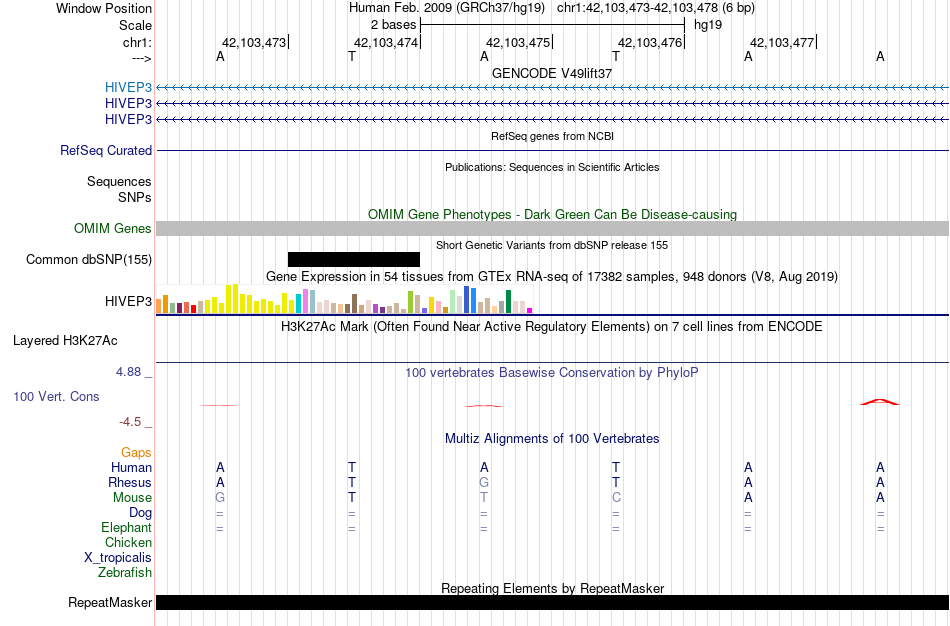The height and width of the screenshot is (626, 950).
Task: Click the OMIM Genes track label
Action: tap(112, 228)
